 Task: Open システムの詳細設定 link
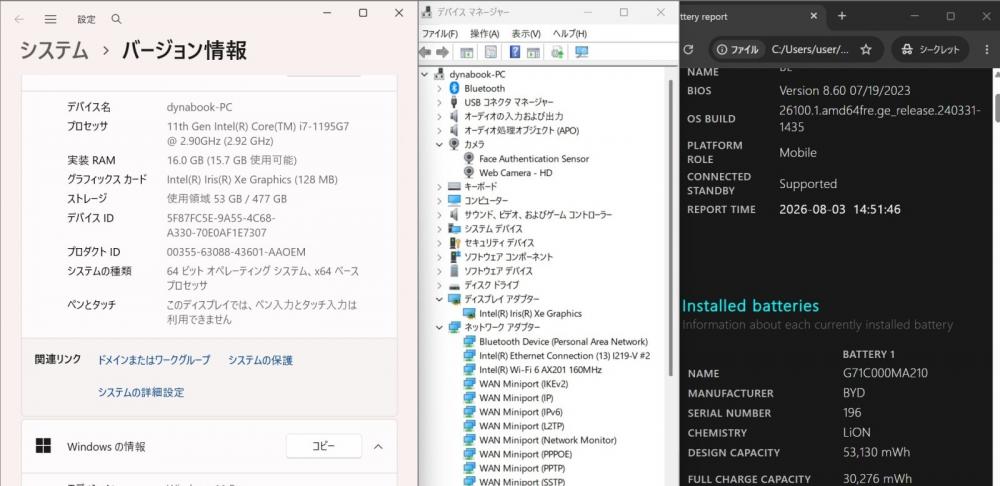click(x=141, y=392)
